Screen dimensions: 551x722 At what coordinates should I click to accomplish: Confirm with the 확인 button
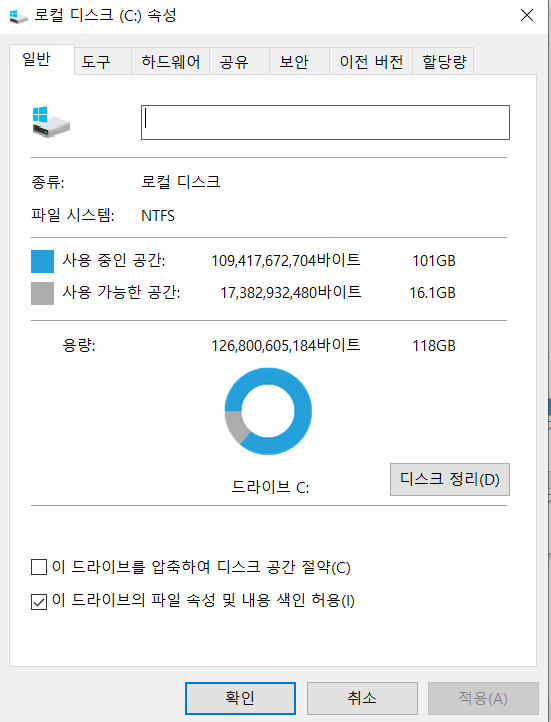[240, 698]
